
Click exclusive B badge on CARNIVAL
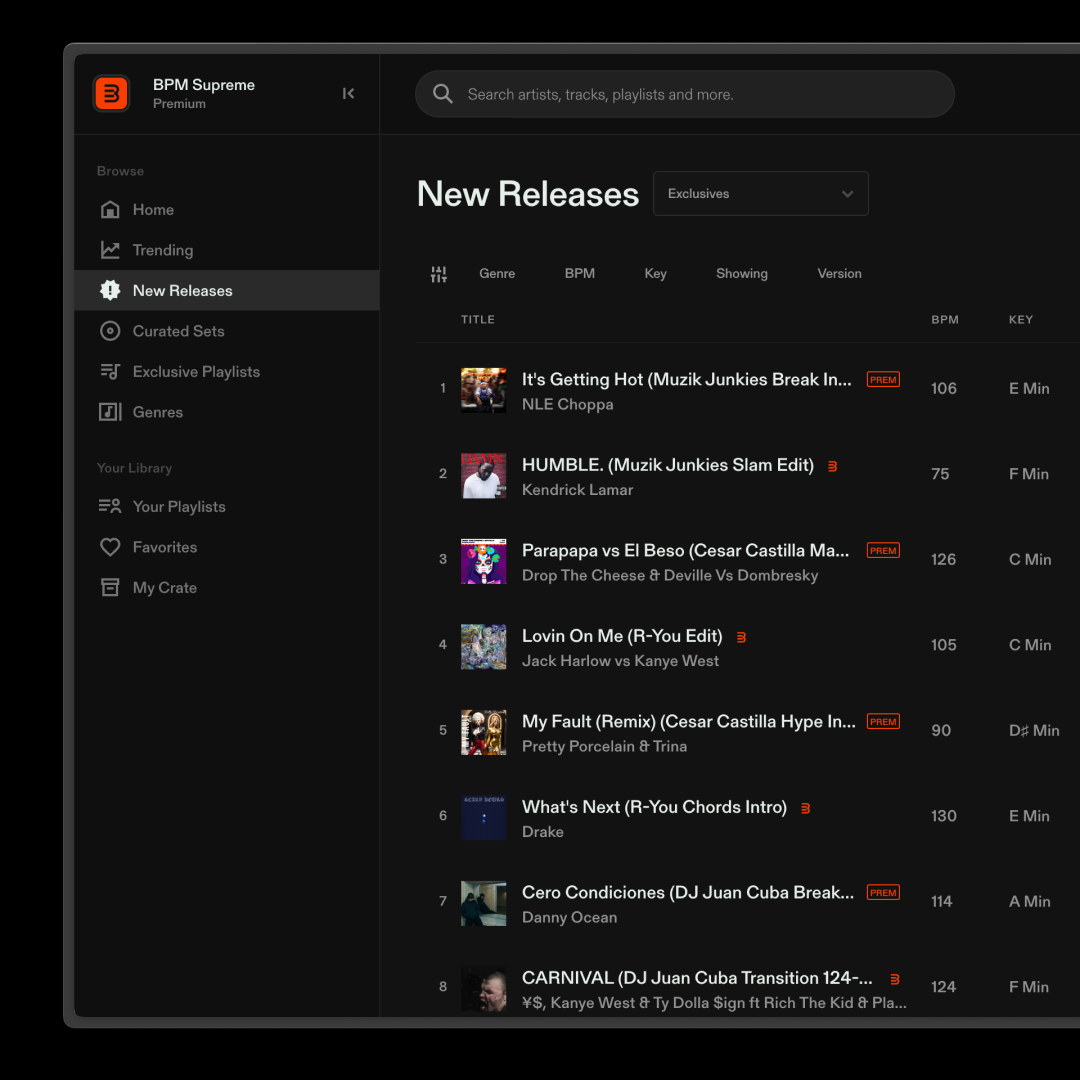click(895, 979)
